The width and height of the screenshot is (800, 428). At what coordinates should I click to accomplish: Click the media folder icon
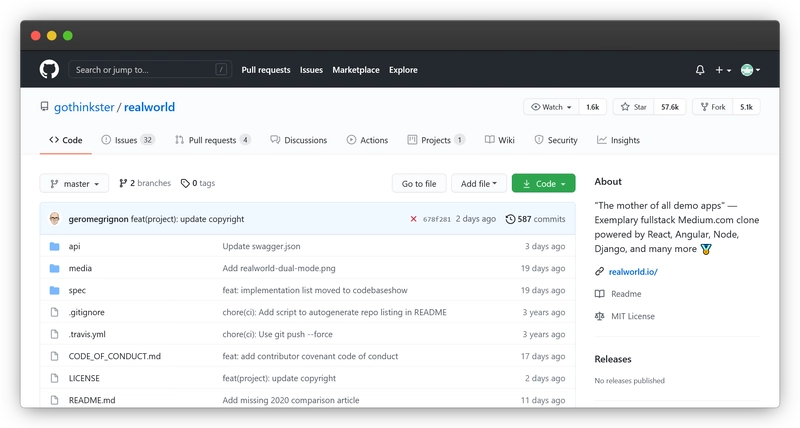pyautogui.click(x=55, y=268)
